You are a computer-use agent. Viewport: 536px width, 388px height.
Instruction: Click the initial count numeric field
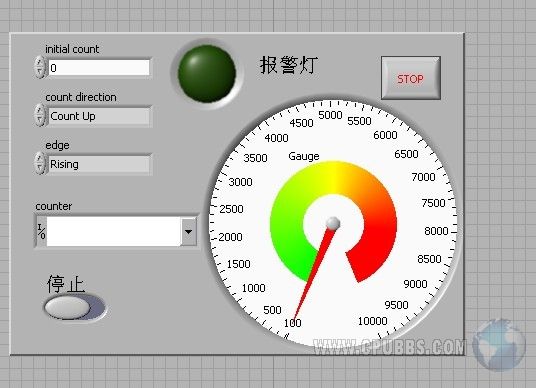coord(99,68)
